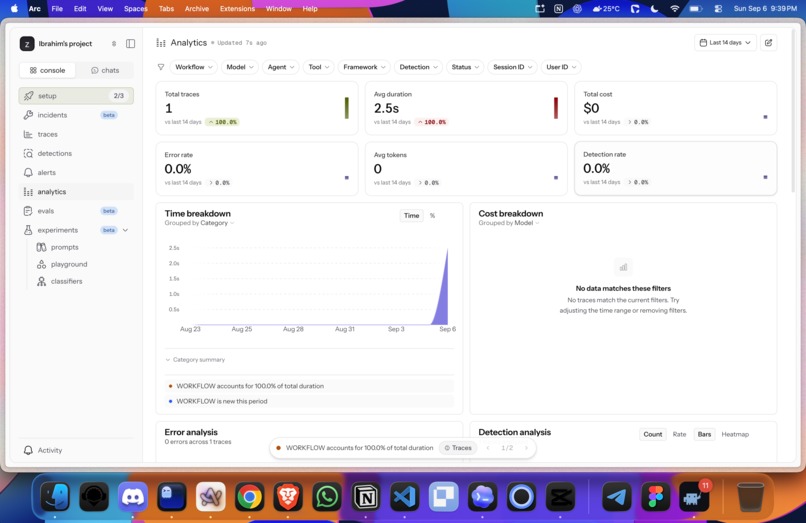The width and height of the screenshot is (806, 523).
Task: Click the Wi-Fi icon in menu bar
Action: (x=674, y=9)
